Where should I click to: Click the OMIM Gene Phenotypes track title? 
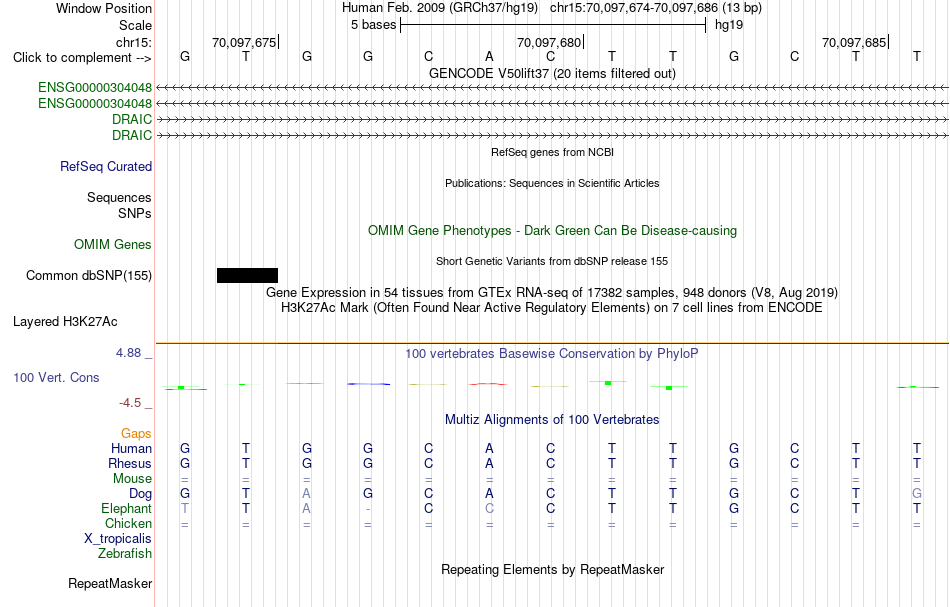[552, 230]
